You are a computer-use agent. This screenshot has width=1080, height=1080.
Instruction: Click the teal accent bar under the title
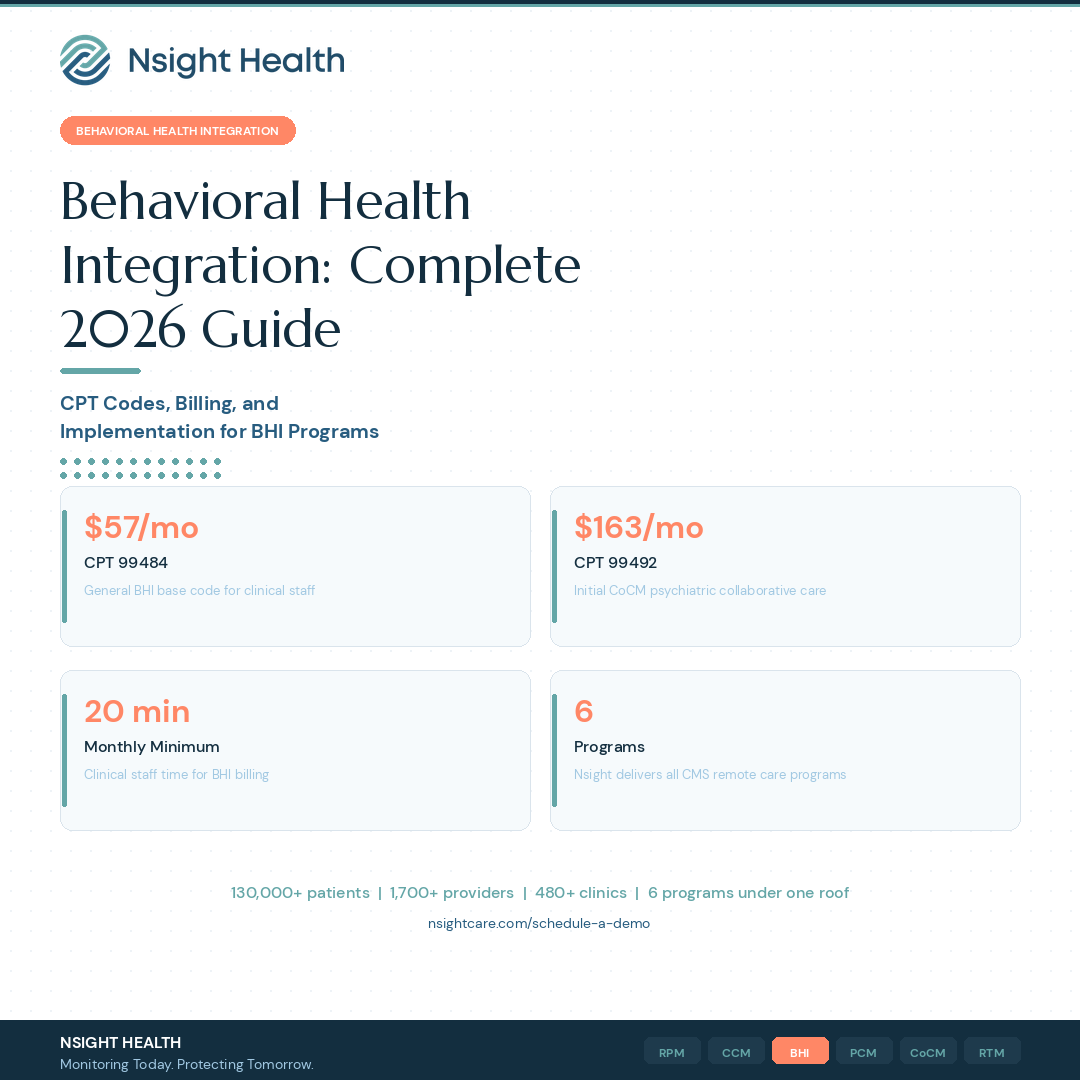tap(100, 370)
